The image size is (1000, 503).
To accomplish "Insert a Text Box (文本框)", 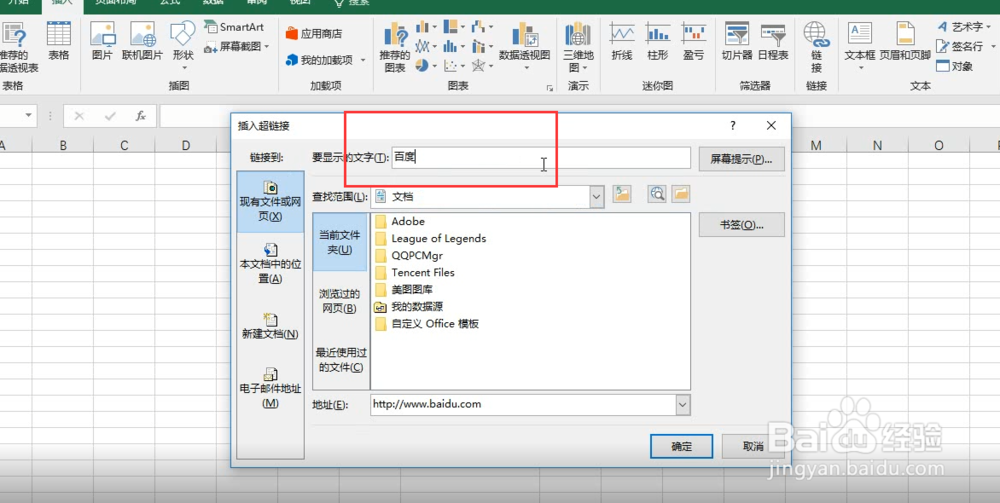I will click(x=860, y=46).
